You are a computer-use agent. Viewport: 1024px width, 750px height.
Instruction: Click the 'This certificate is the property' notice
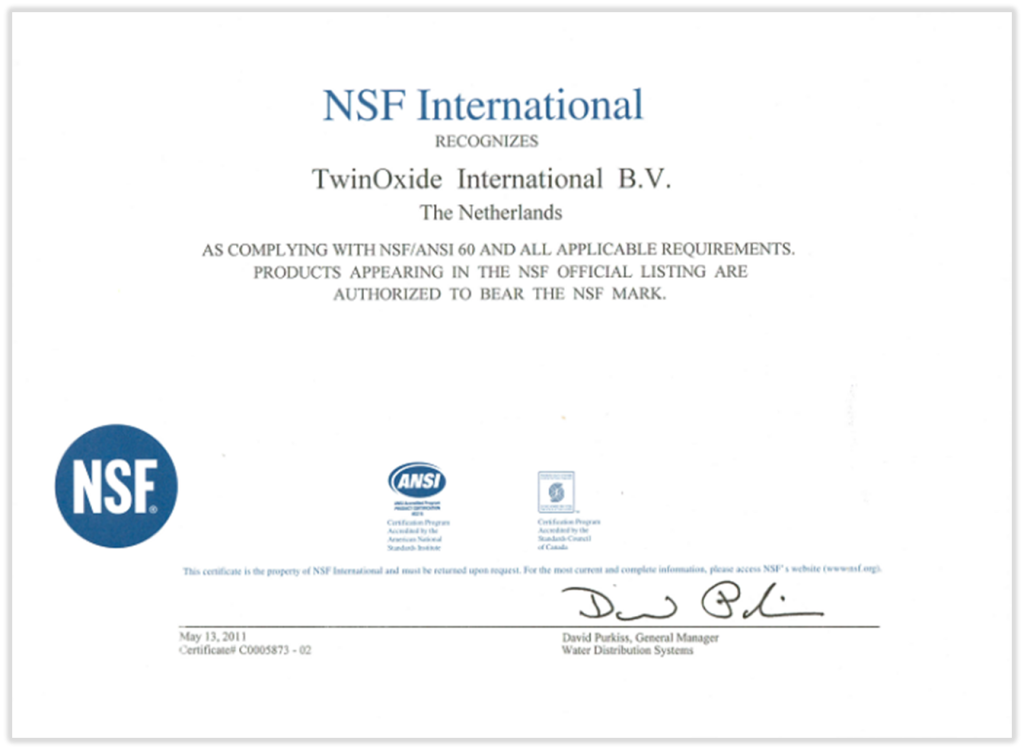532,570
